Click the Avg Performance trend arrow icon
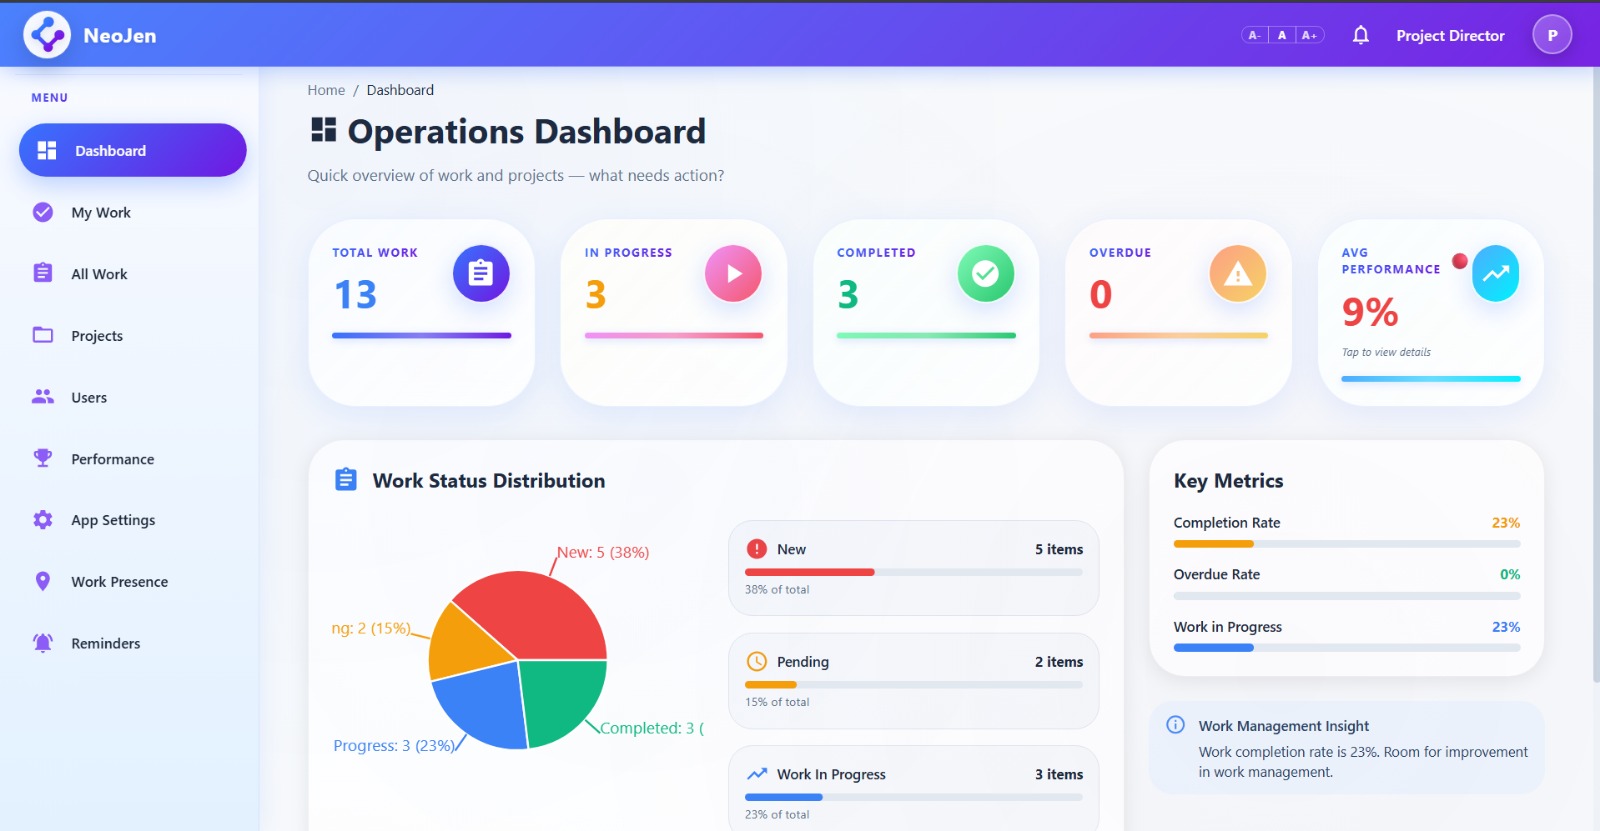The height and width of the screenshot is (831, 1600). (x=1496, y=273)
